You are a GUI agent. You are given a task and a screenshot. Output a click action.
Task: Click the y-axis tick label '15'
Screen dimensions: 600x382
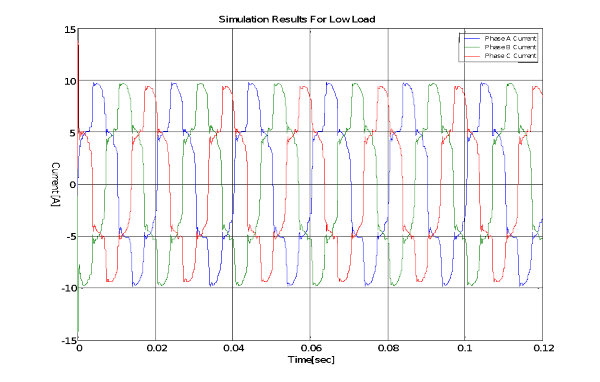pos(70,30)
